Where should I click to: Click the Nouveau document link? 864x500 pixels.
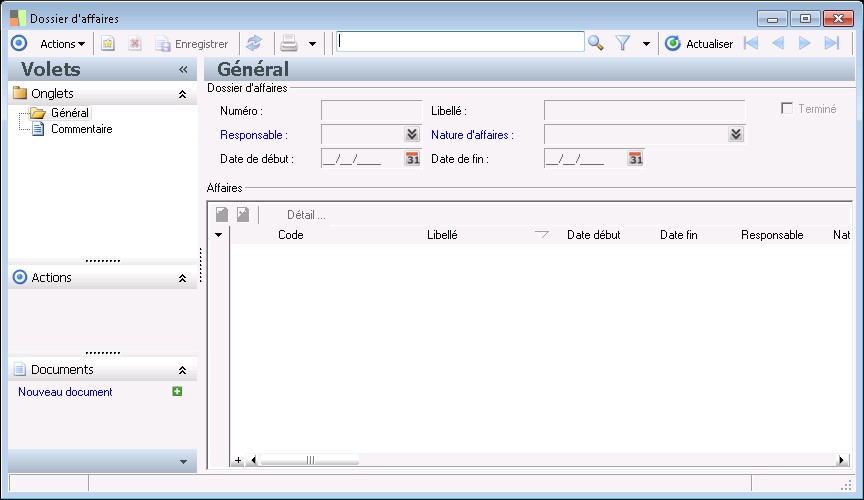(x=65, y=392)
